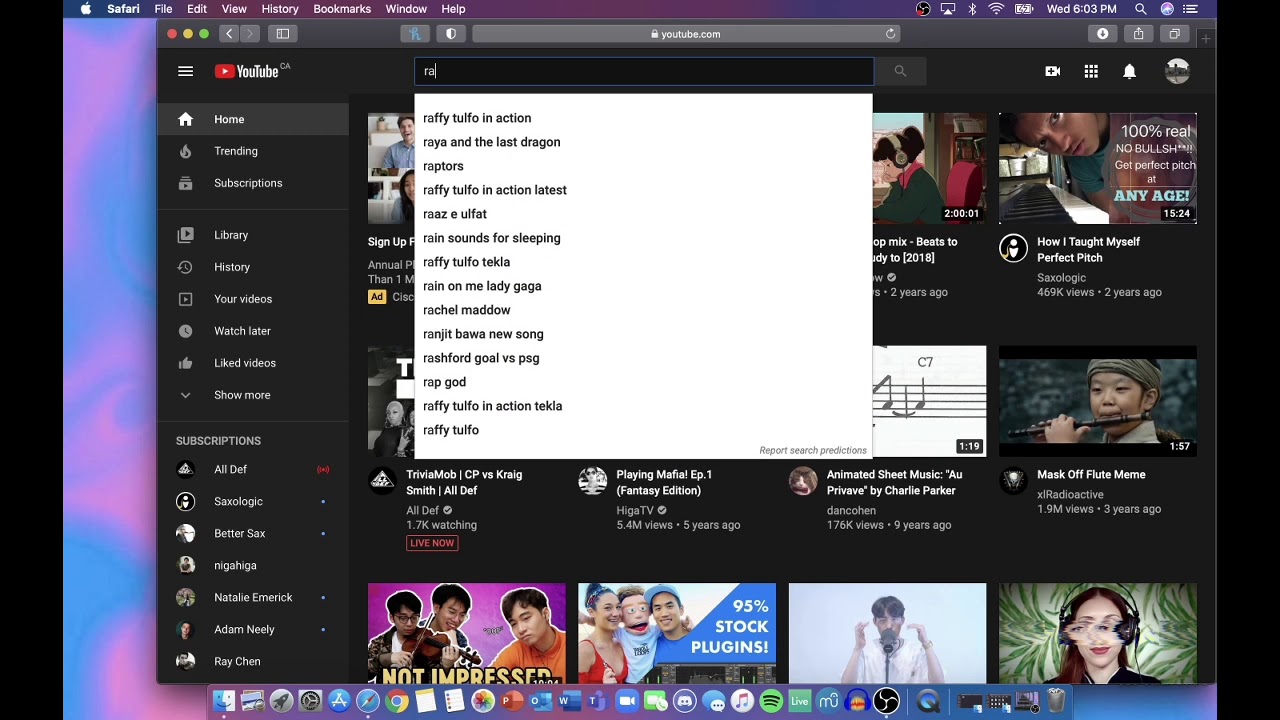This screenshot has height=720, width=1280.
Task: Open Spotify from the Dock
Action: (x=770, y=702)
